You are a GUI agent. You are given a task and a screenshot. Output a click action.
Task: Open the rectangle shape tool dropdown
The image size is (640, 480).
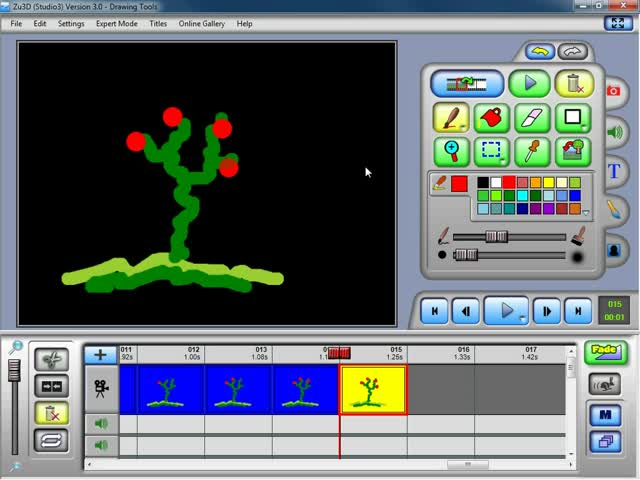click(583, 127)
